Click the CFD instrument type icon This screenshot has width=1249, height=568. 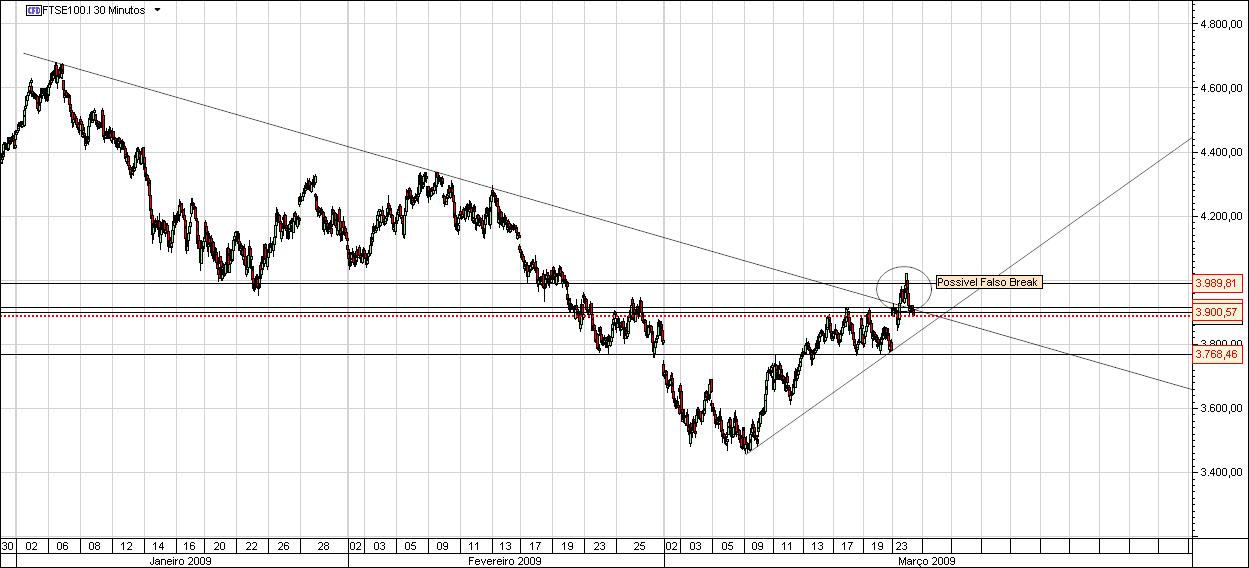click(33, 10)
